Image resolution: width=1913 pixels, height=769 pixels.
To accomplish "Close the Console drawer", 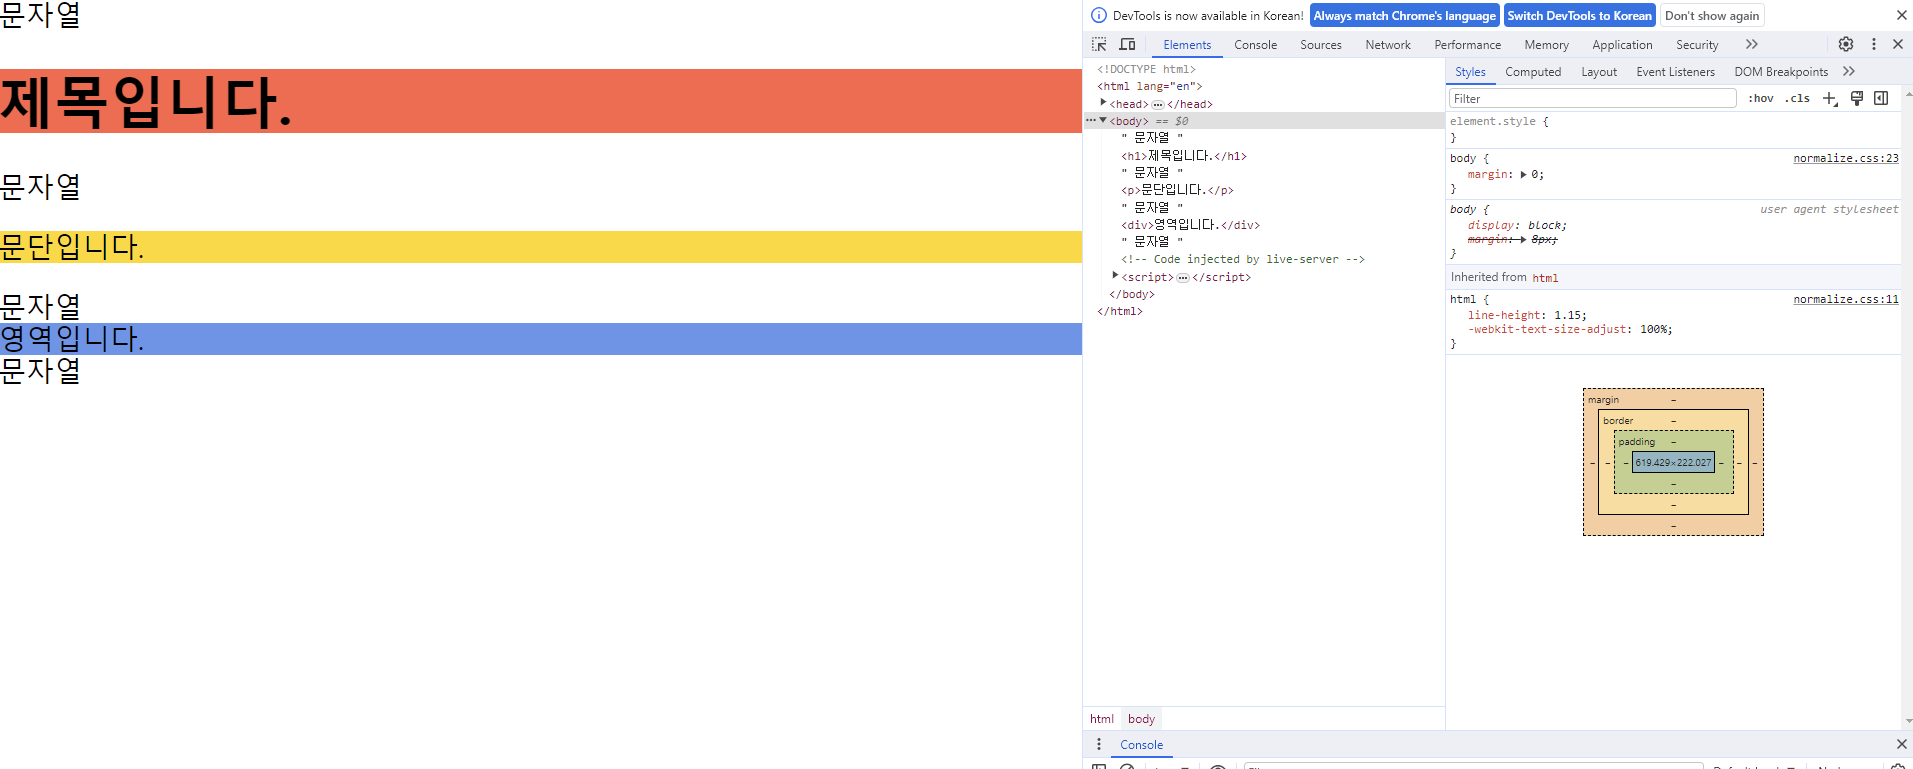I will [1902, 744].
